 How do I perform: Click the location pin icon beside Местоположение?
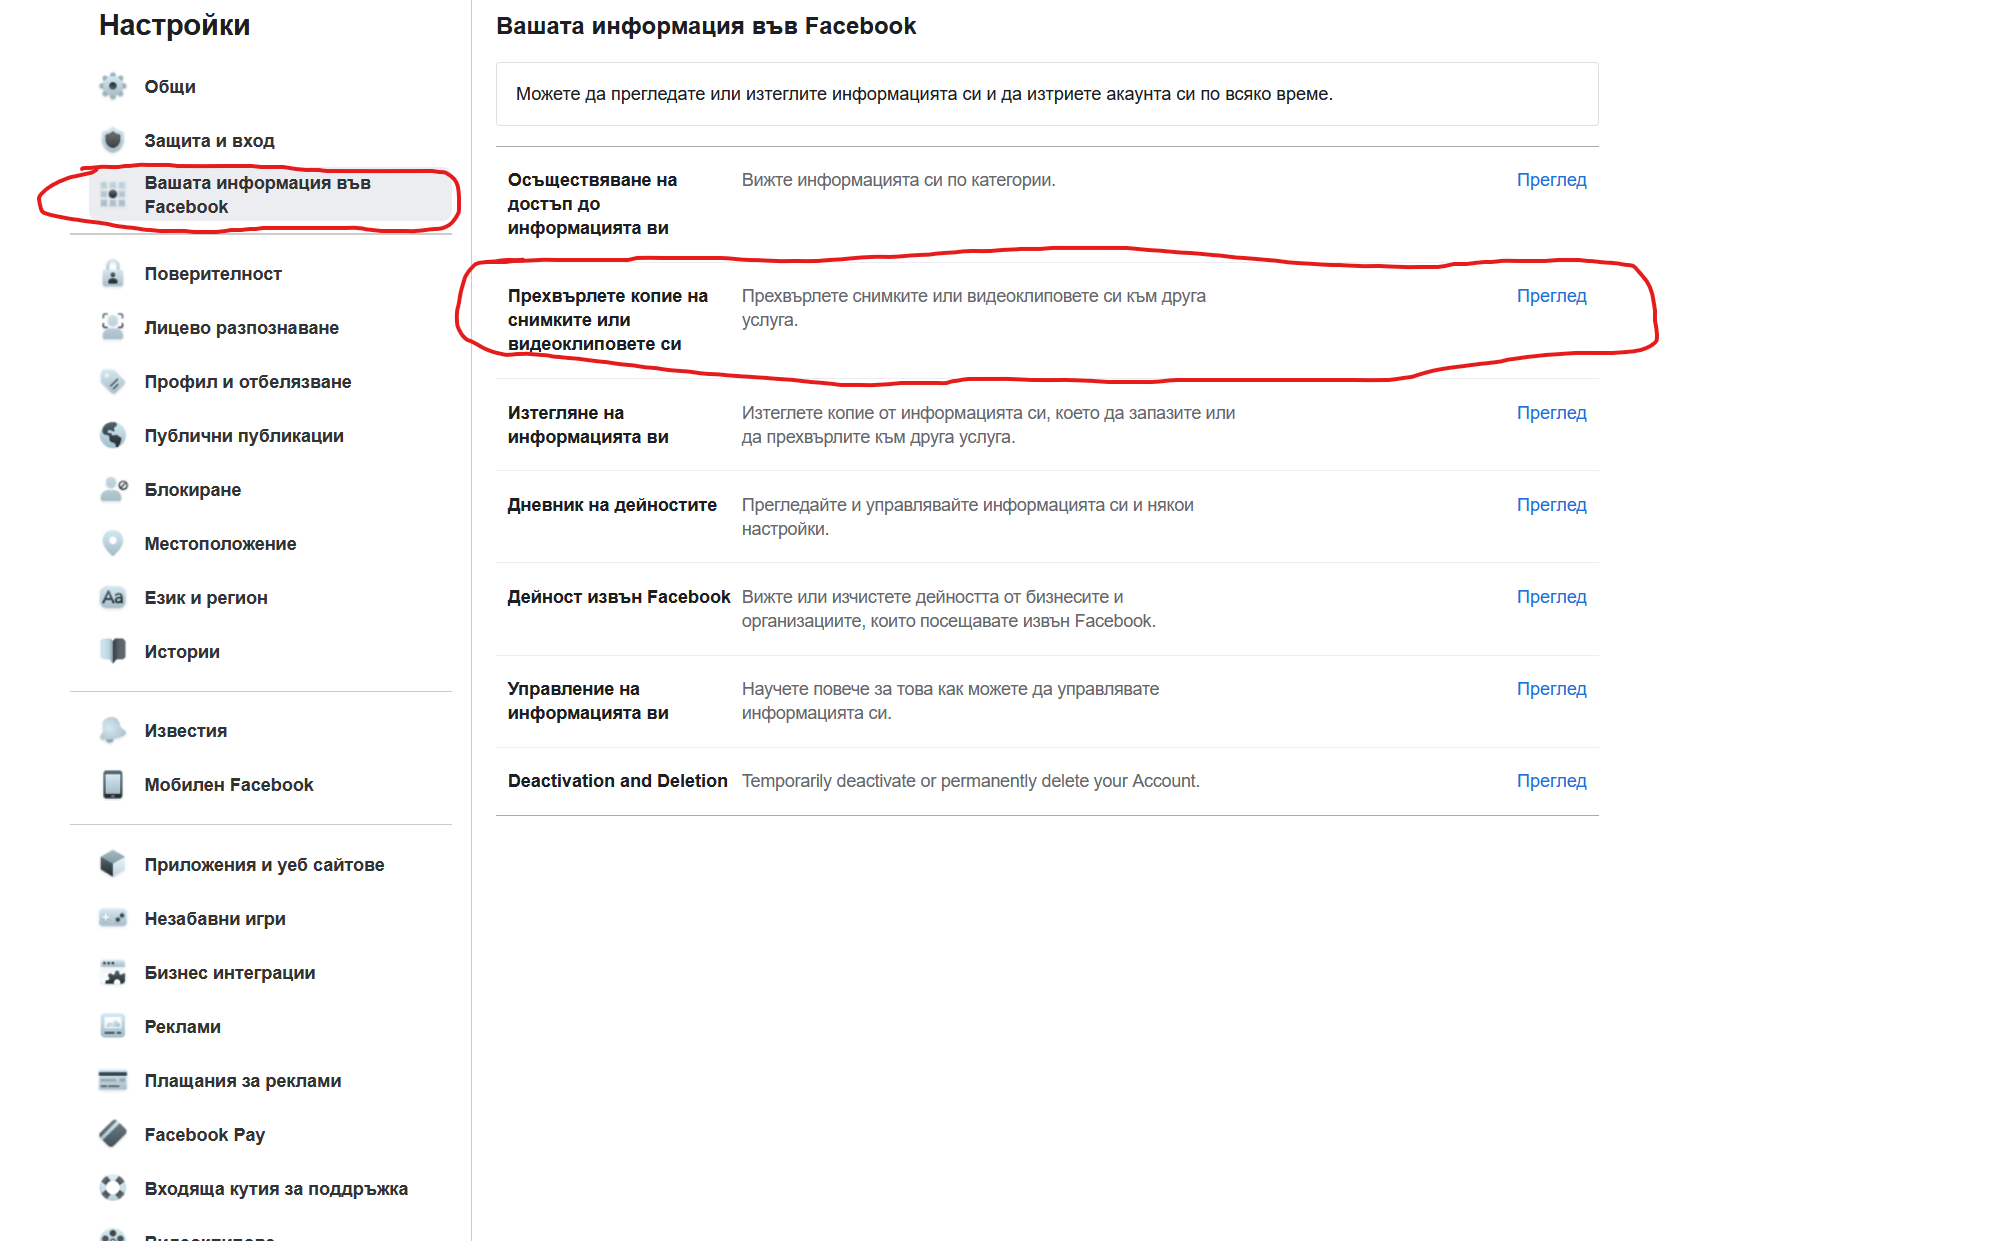pos(113,543)
